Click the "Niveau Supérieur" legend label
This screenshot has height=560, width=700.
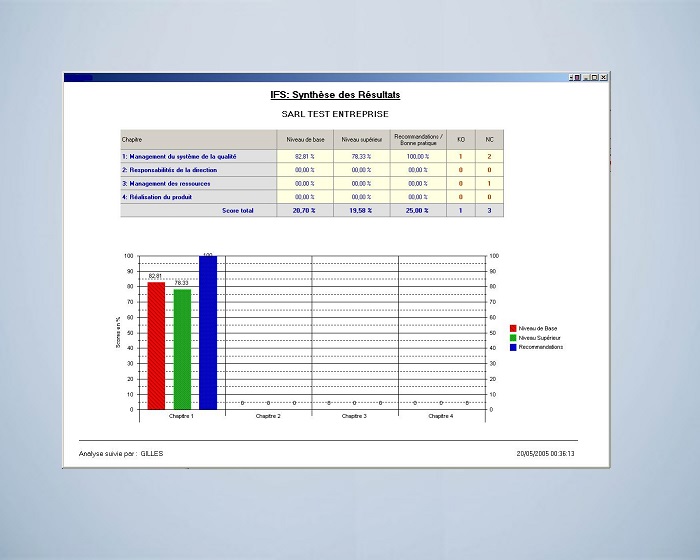[540, 338]
